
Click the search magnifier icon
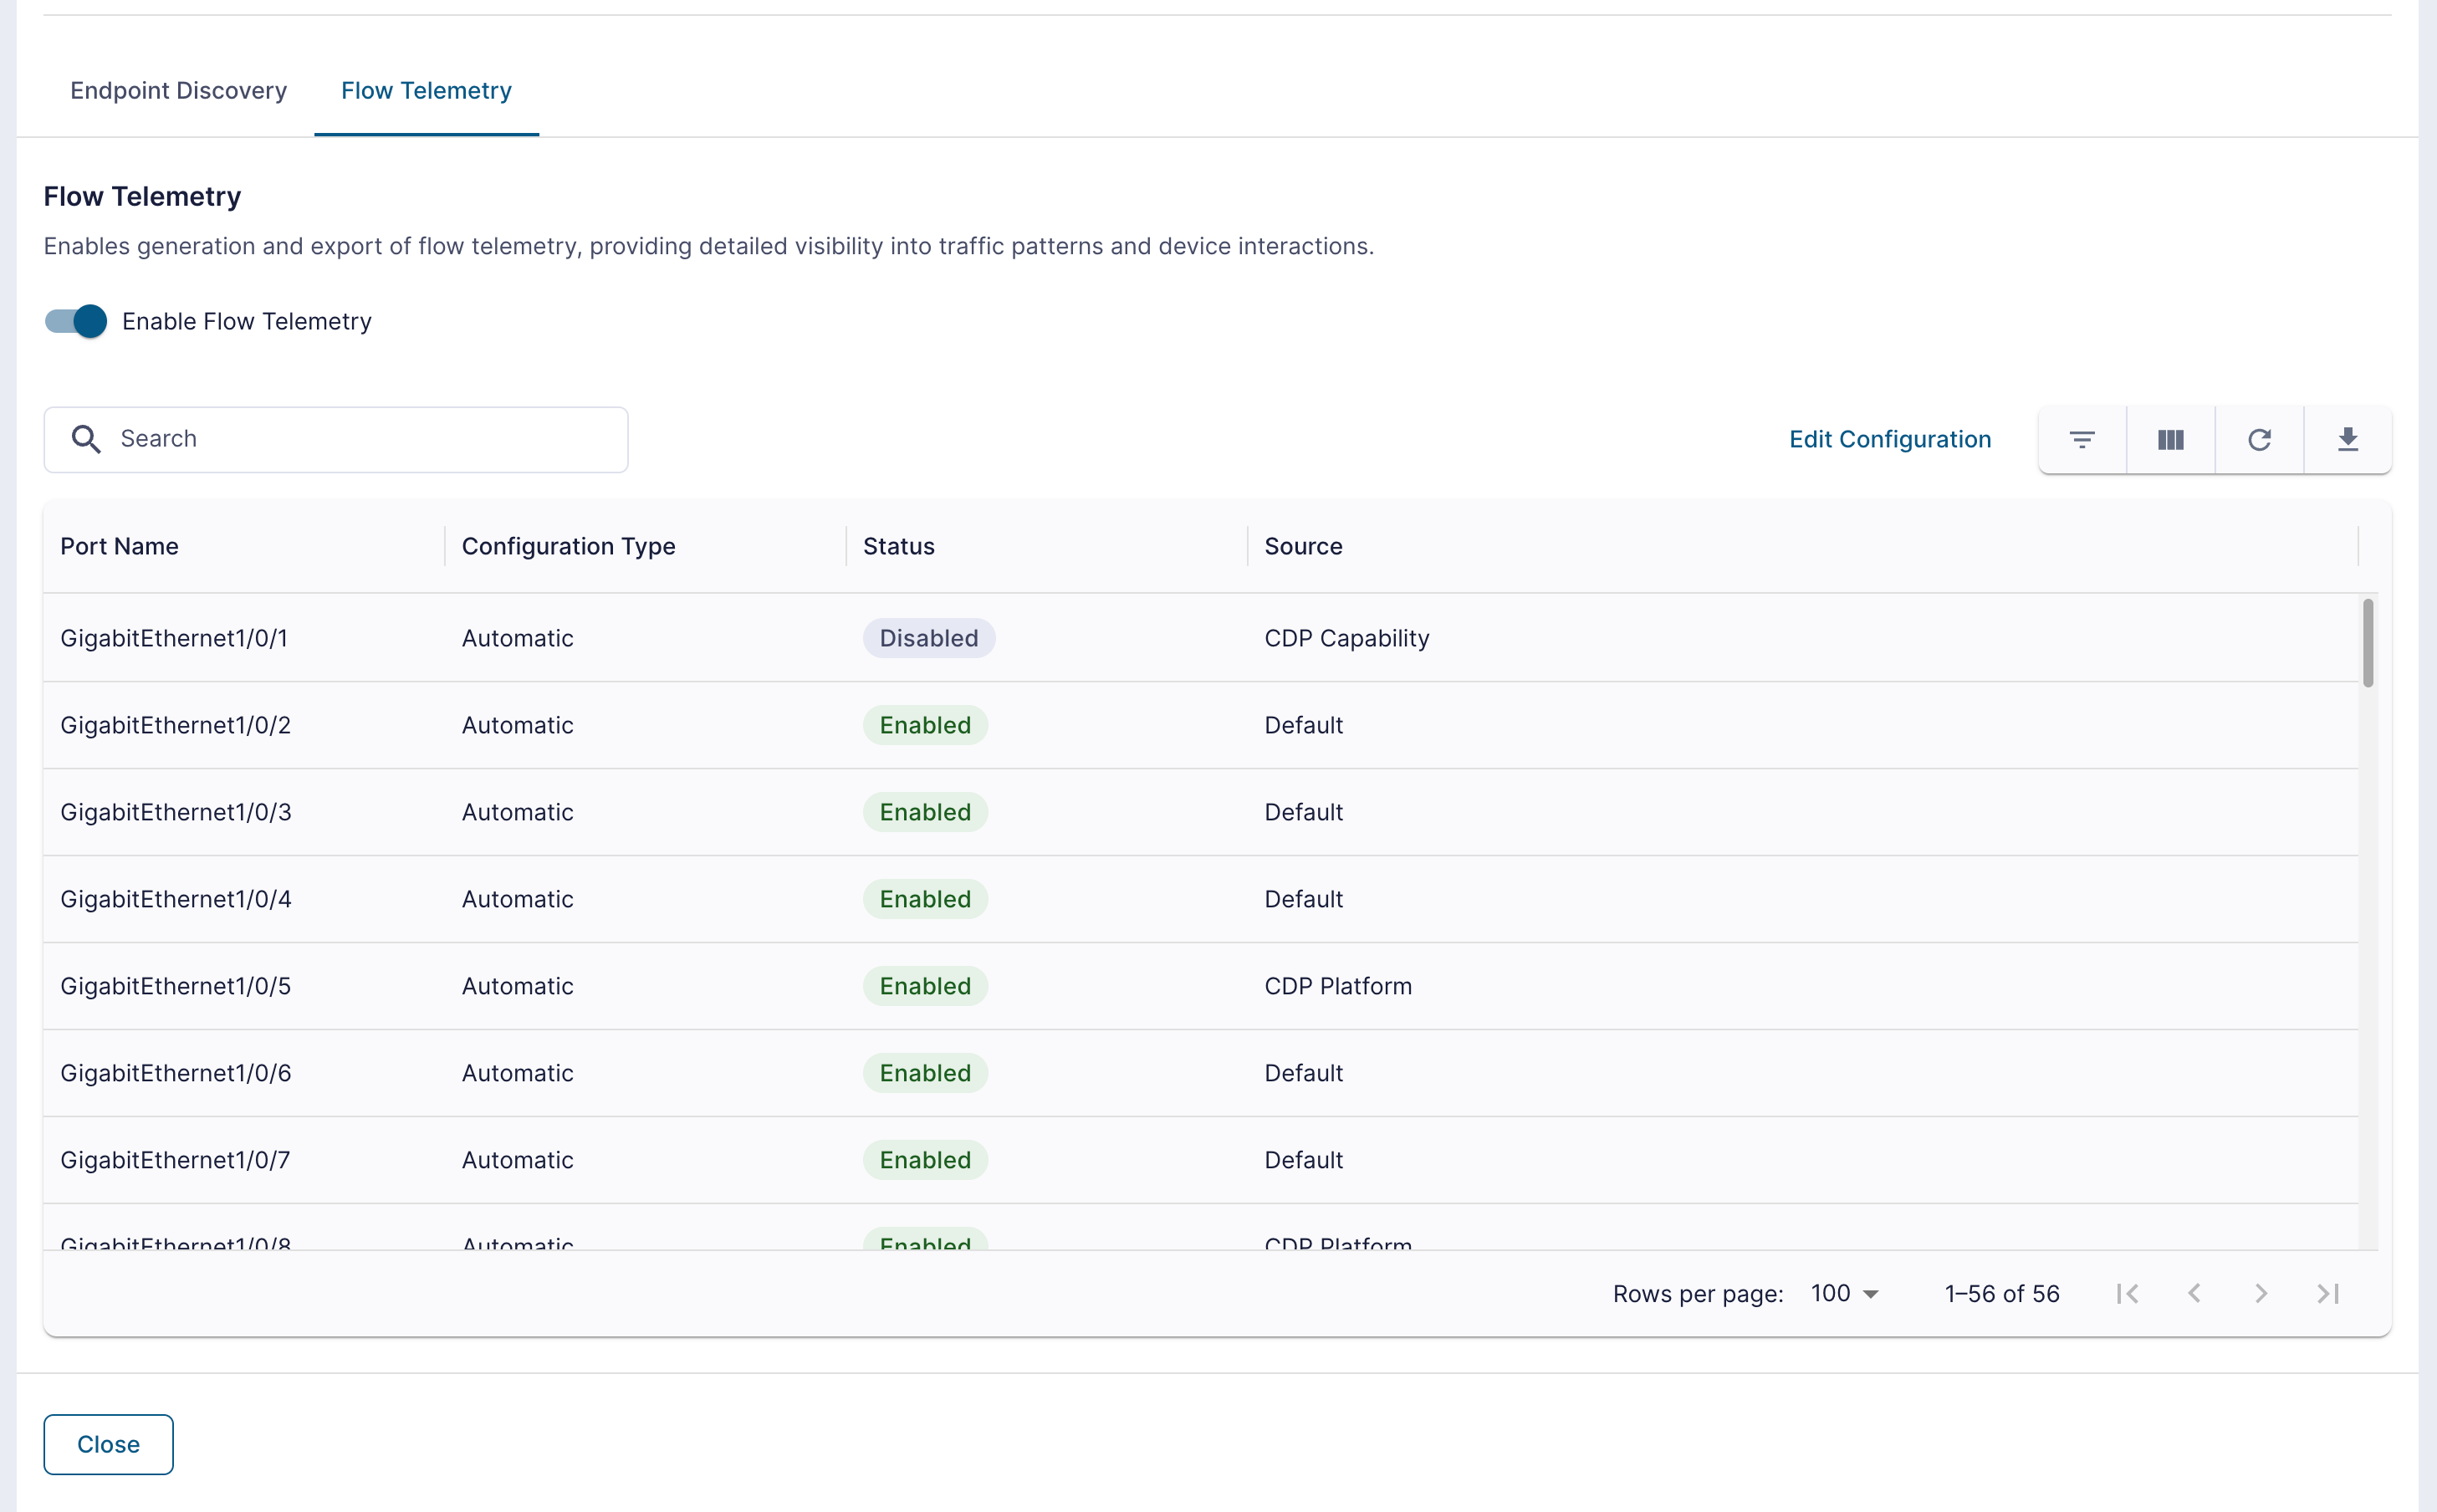click(86, 439)
